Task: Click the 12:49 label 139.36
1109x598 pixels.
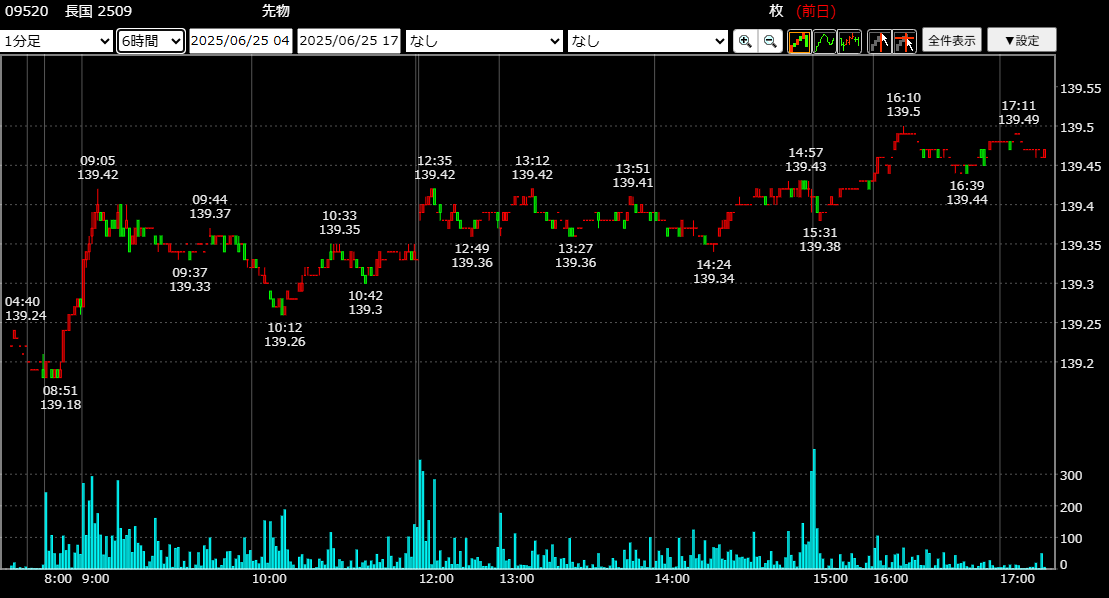Action: (x=472, y=255)
